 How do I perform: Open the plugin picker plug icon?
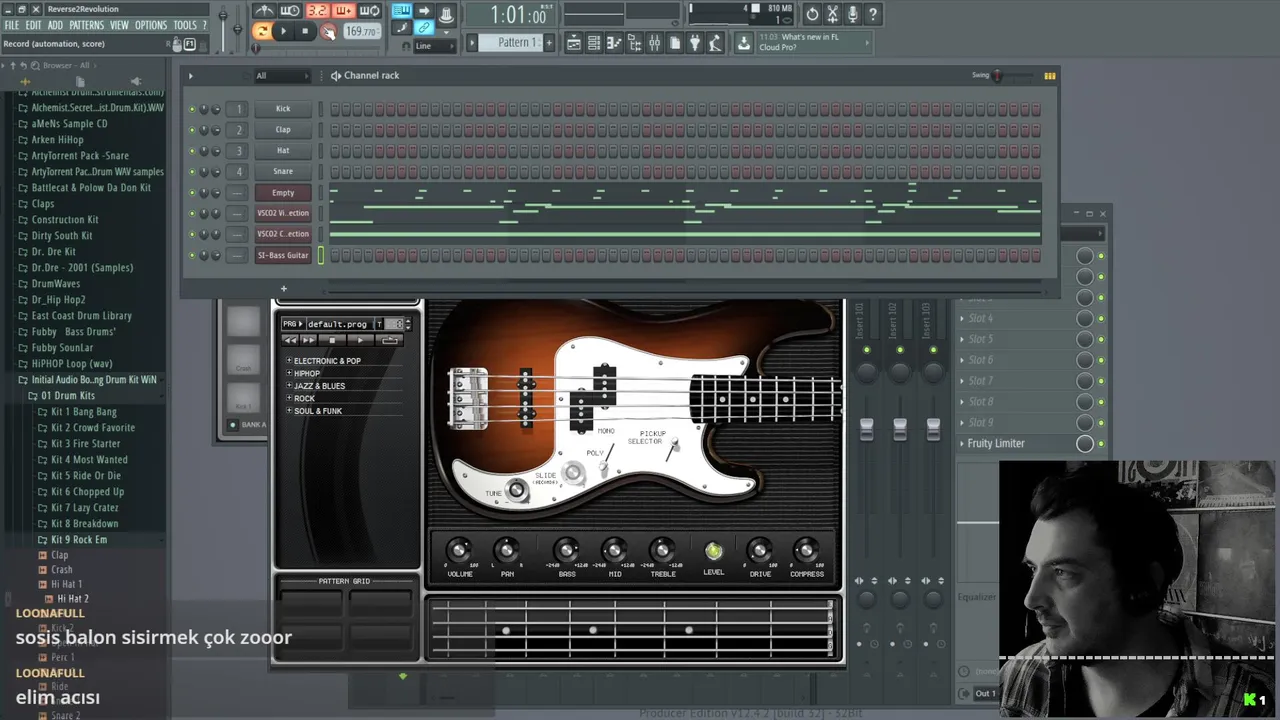point(694,43)
